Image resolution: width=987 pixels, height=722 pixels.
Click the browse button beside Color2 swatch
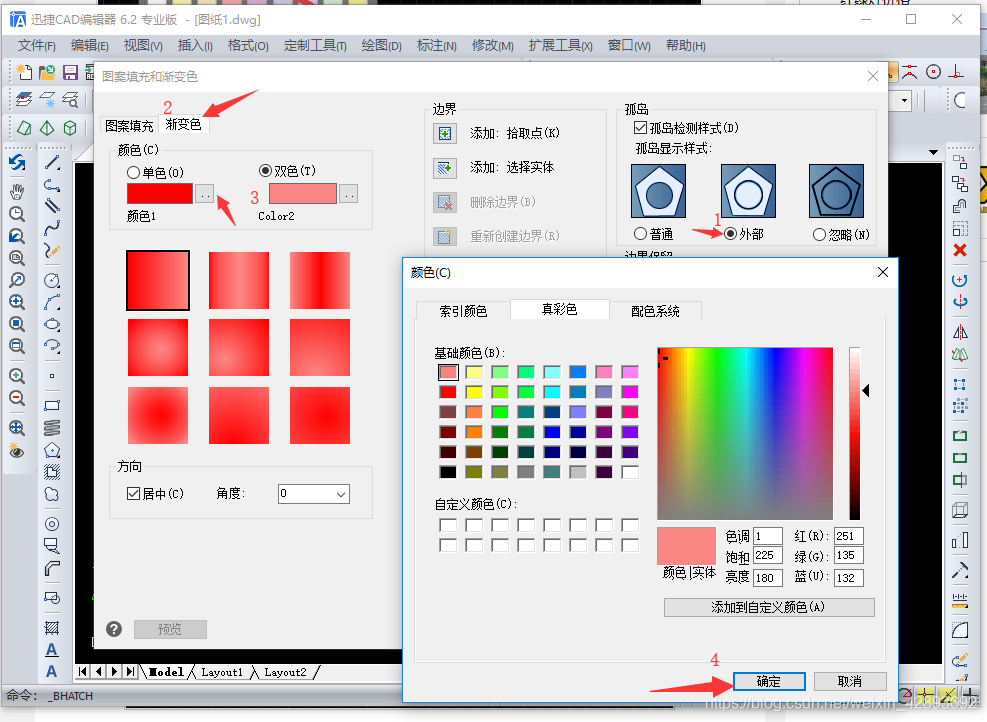click(x=348, y=194)
